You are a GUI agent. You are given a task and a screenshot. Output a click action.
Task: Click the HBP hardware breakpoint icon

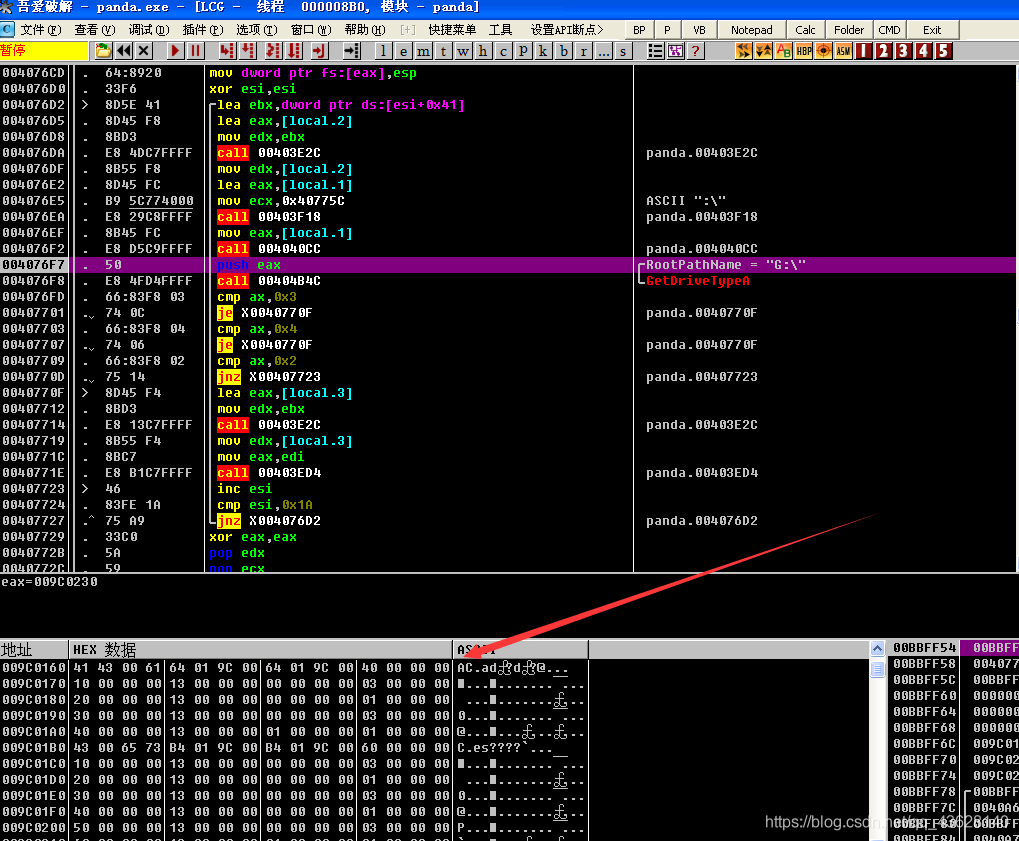tap(804, 51)
